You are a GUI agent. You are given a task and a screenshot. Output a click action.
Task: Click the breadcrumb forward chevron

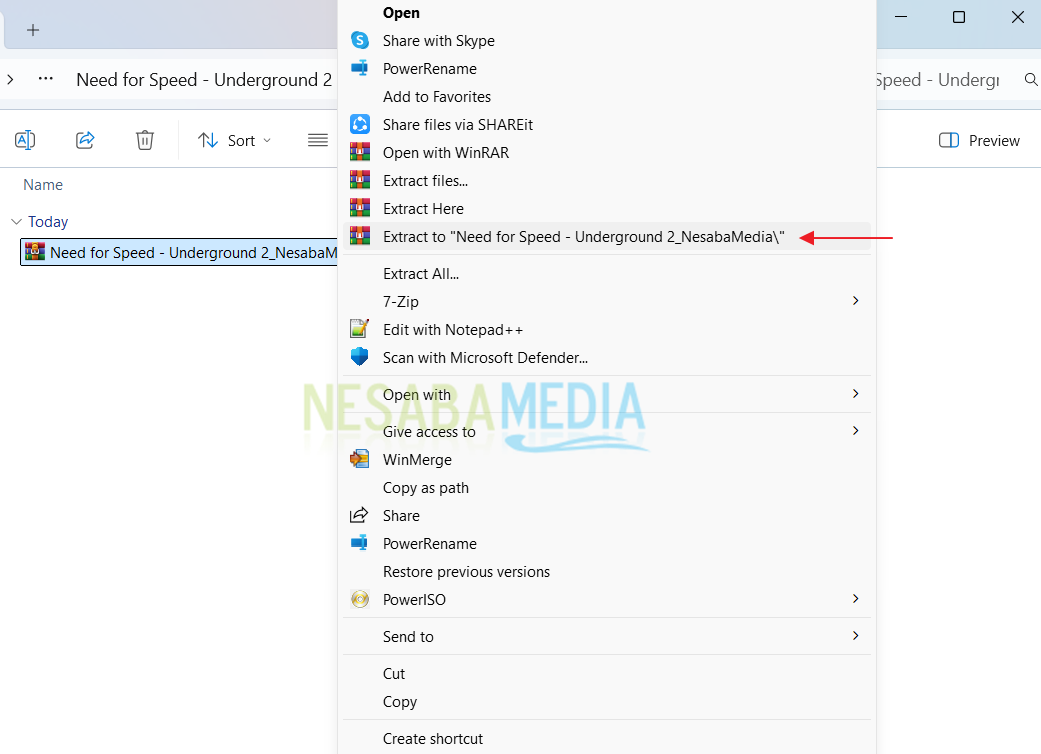[x=10, y=80]
